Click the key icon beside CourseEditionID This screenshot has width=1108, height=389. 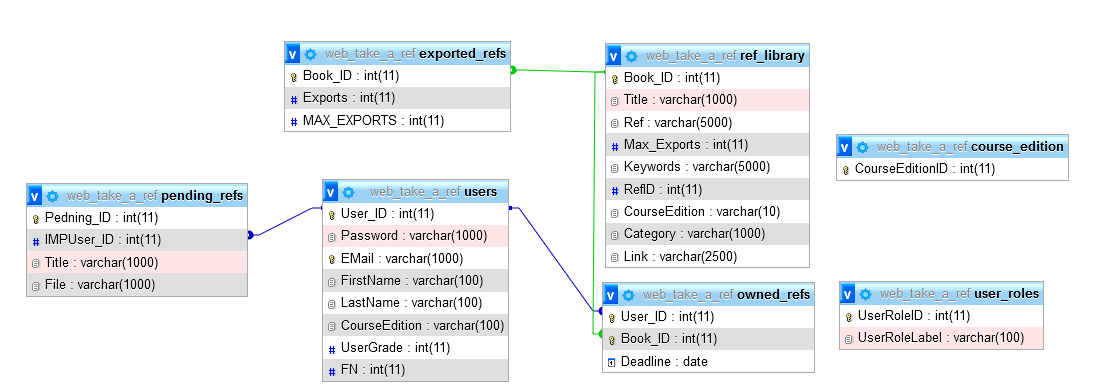click(845, 170)
